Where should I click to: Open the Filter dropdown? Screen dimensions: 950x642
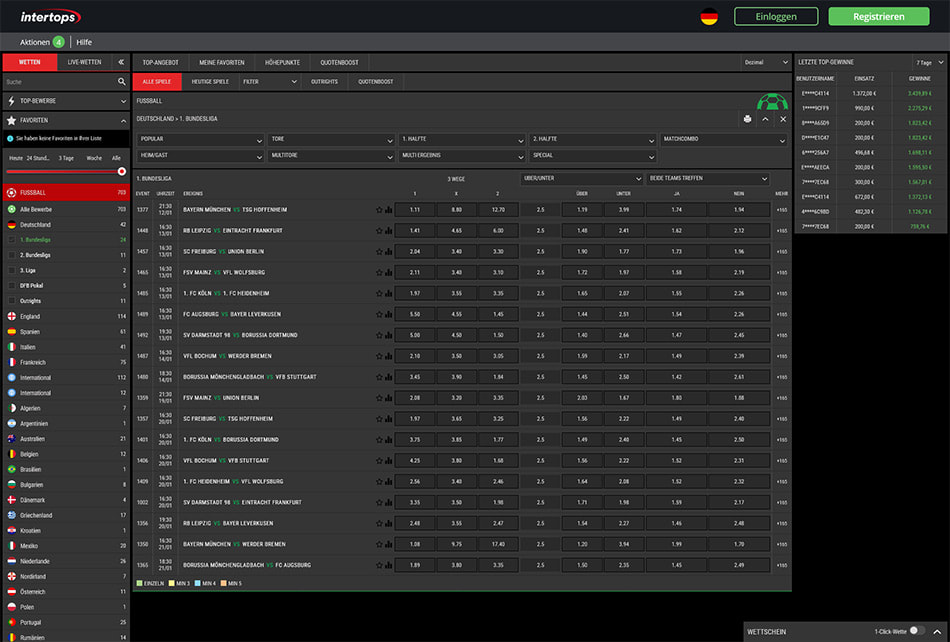(270, 82)
